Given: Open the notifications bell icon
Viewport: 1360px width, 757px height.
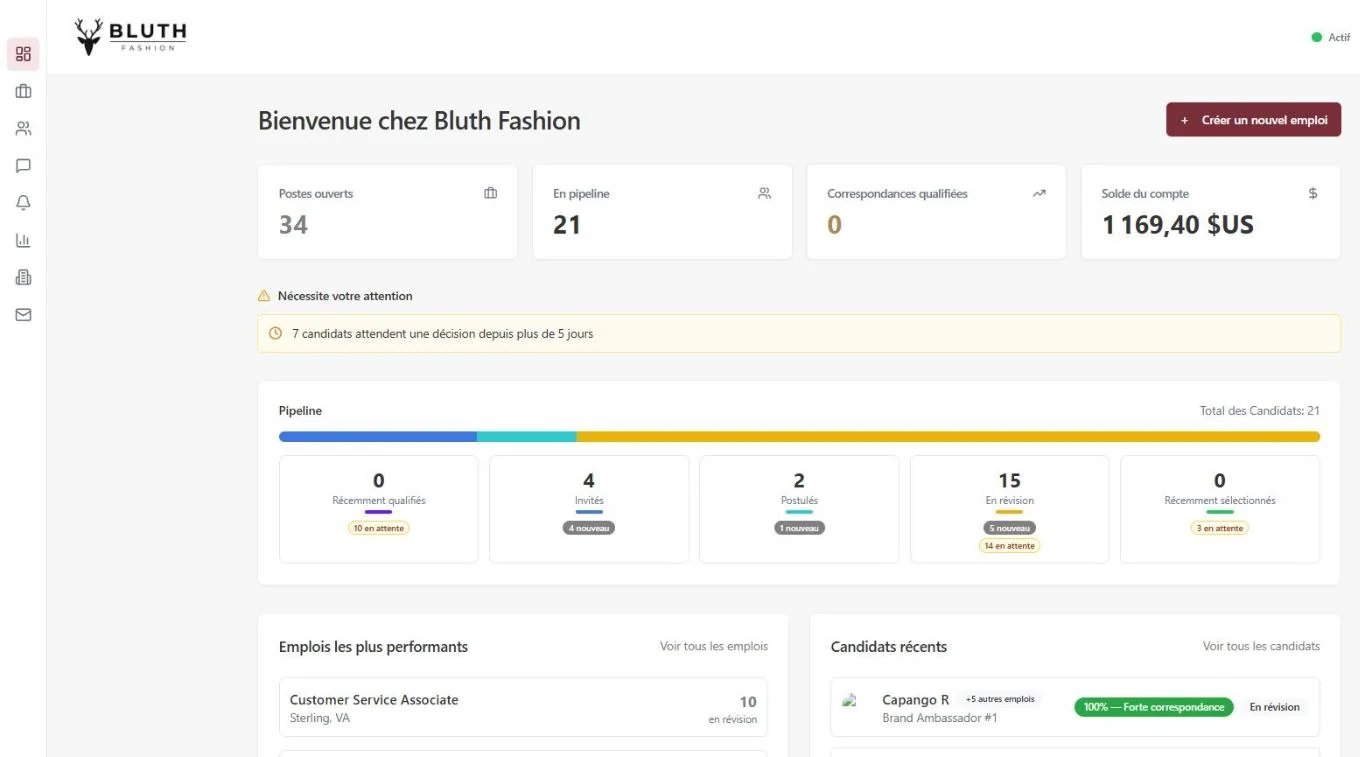Looking at the screenshot, I should [23, 203].
